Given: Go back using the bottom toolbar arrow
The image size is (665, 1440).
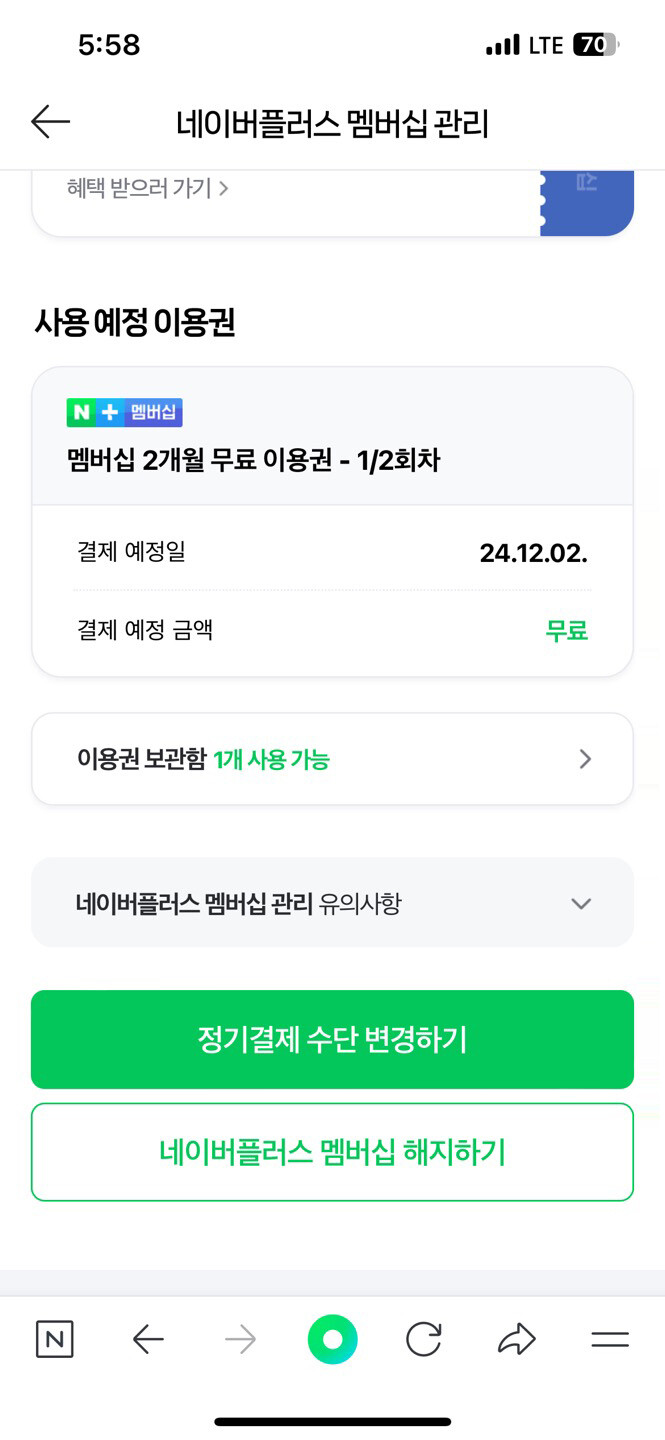Looking at the screenshot, I should 148,1339.
